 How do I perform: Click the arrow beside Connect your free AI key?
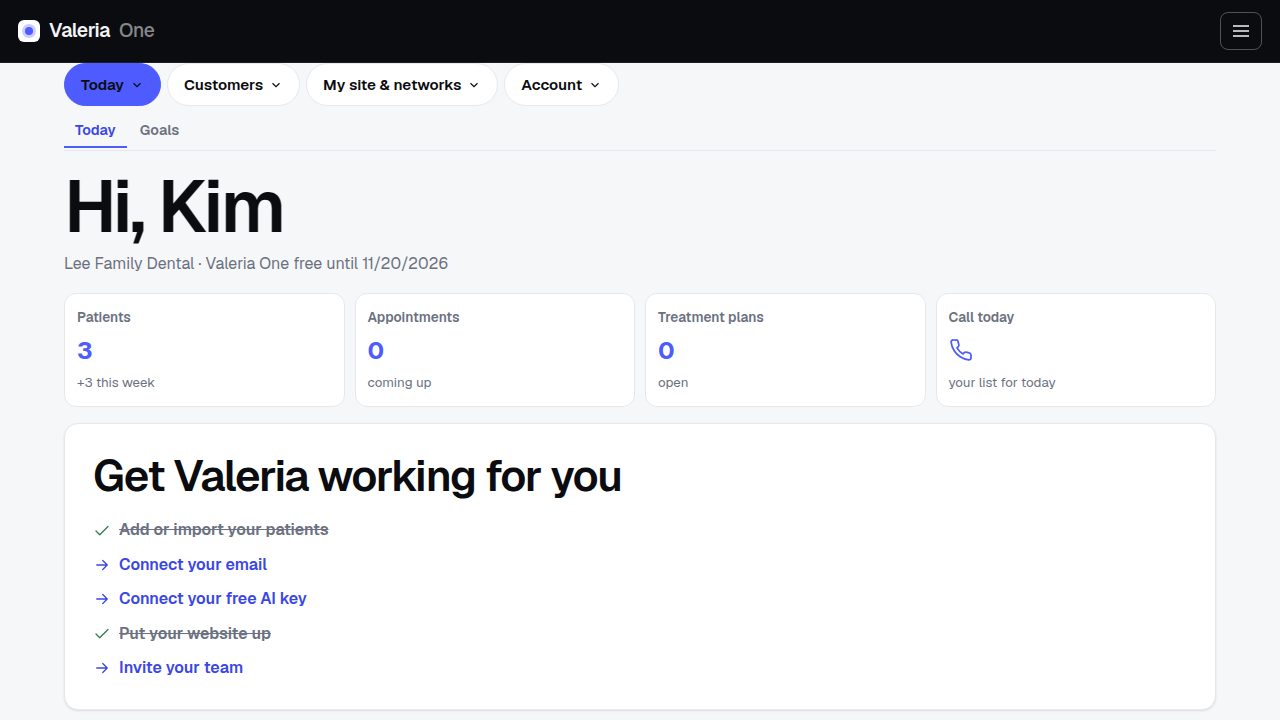pos(102,599)
